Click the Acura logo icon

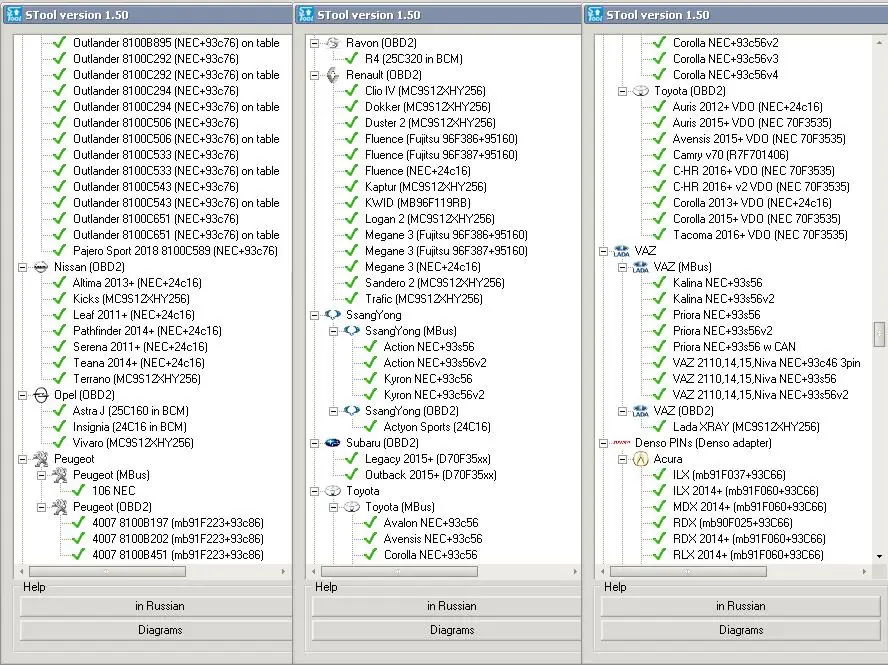[641, 459]
